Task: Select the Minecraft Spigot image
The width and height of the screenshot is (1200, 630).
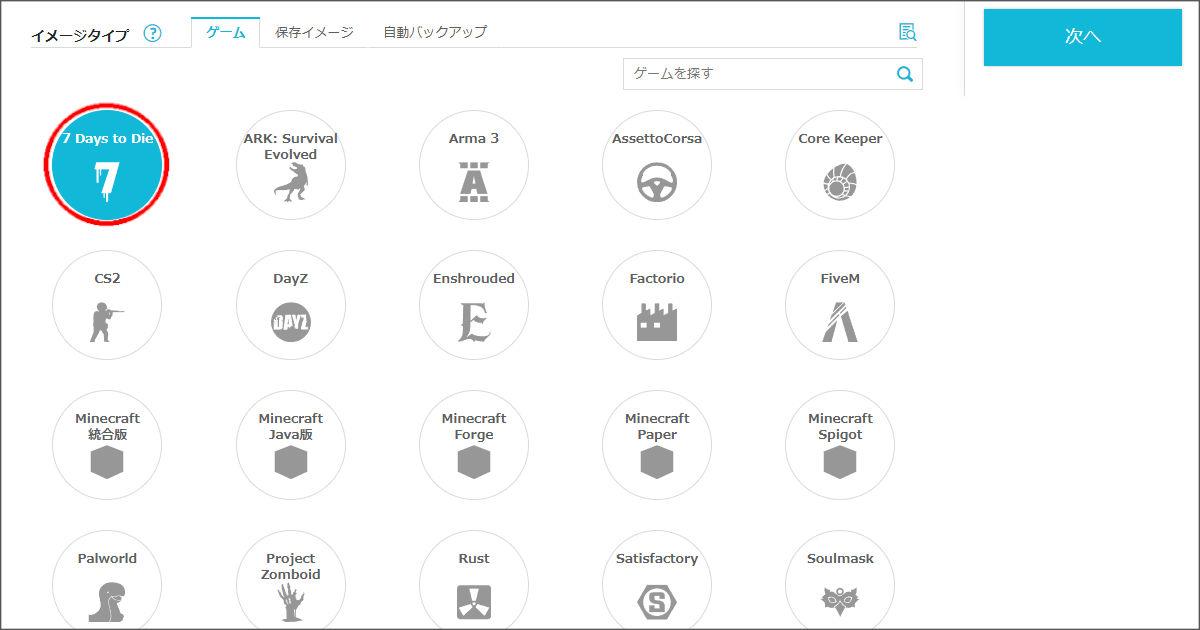Action: tap(840, 445)
